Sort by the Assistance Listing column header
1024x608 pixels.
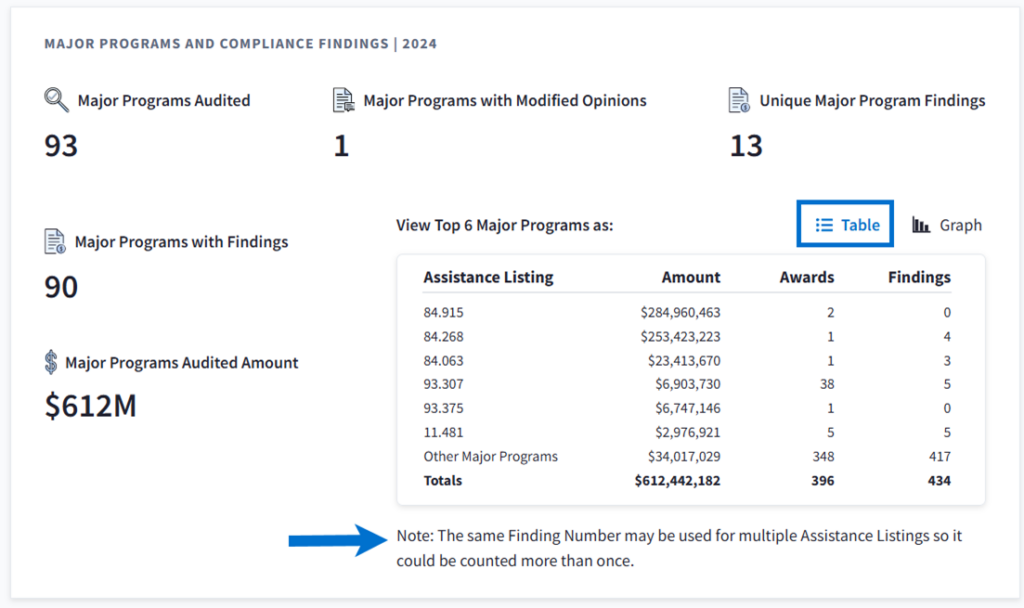click(488, 277)
